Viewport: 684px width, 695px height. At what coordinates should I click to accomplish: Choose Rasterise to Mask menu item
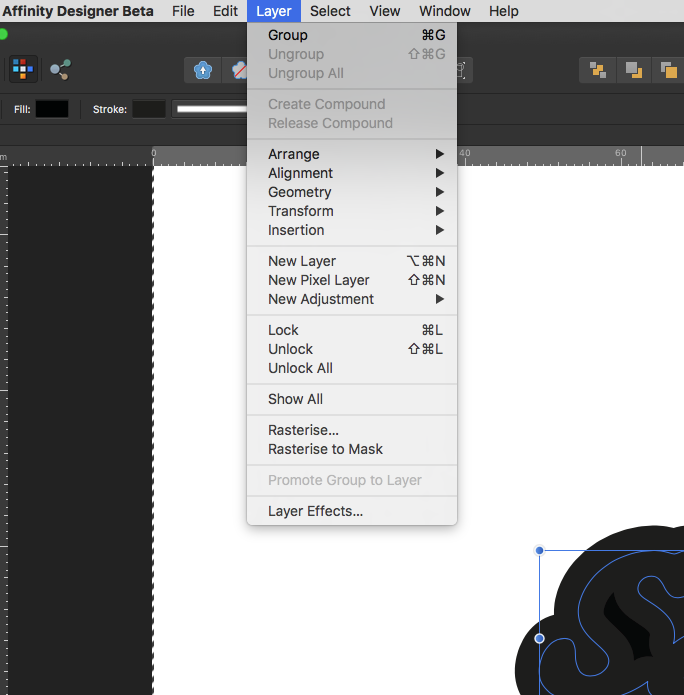[x=352, y=449]
